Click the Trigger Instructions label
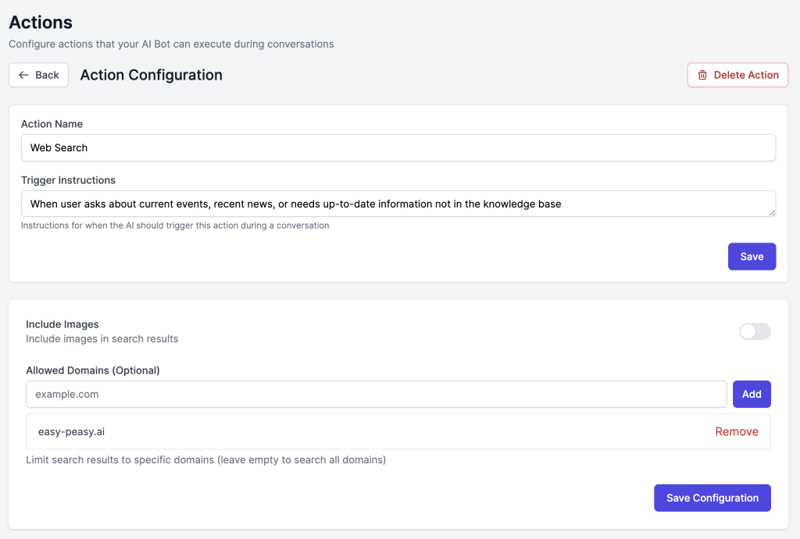 68,180
